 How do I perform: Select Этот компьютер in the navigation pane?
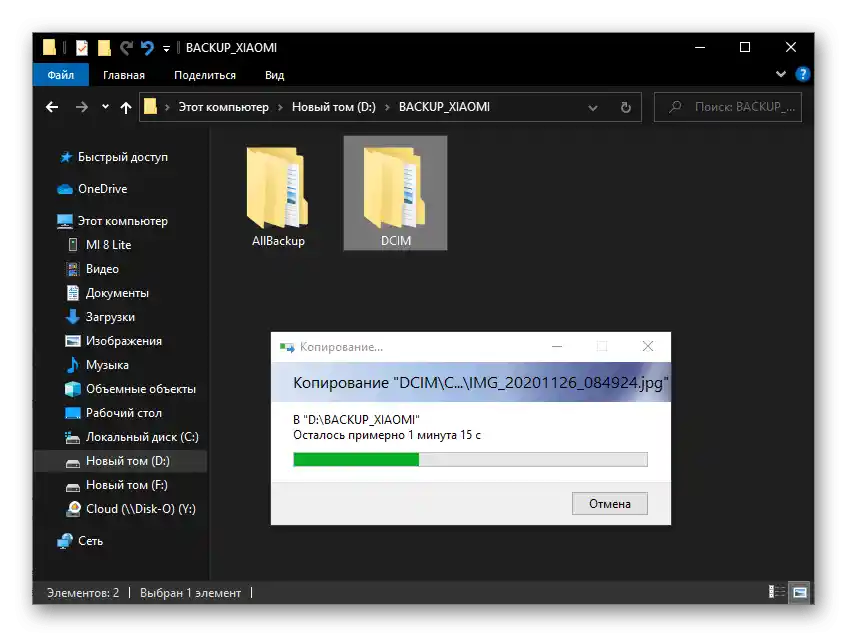(x=123, y=221)
